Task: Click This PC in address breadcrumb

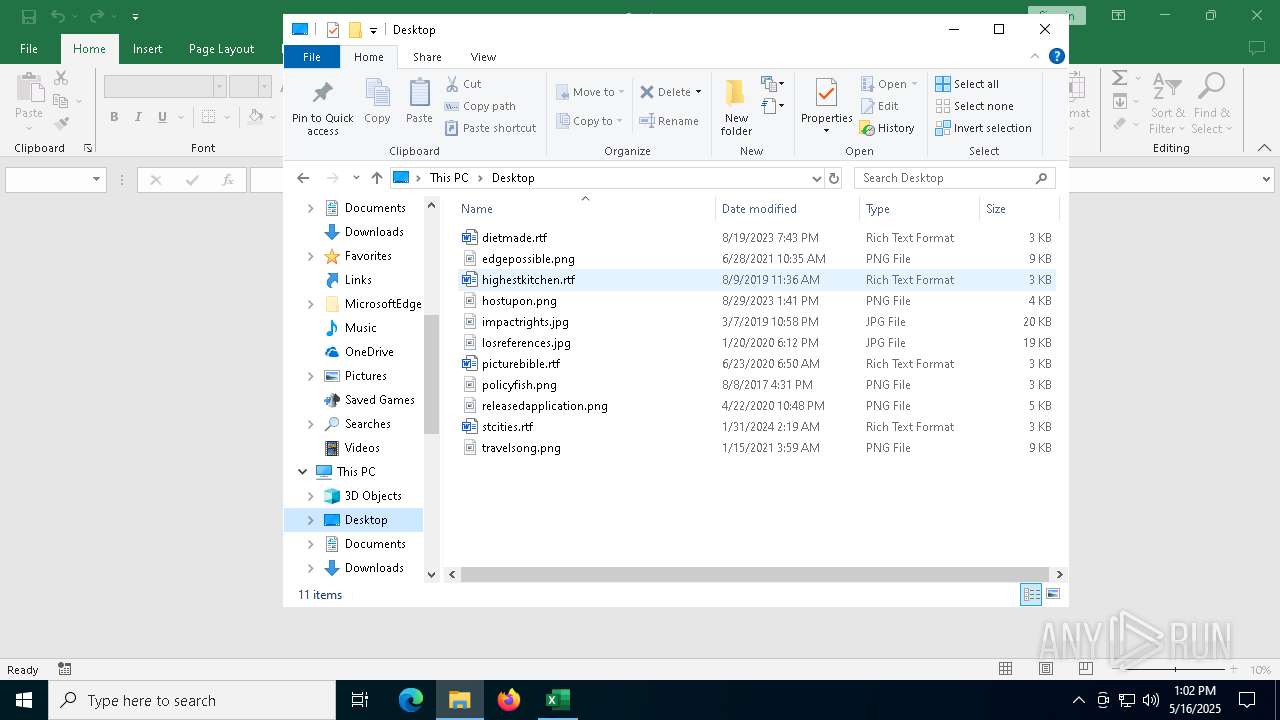Action: 449,178
